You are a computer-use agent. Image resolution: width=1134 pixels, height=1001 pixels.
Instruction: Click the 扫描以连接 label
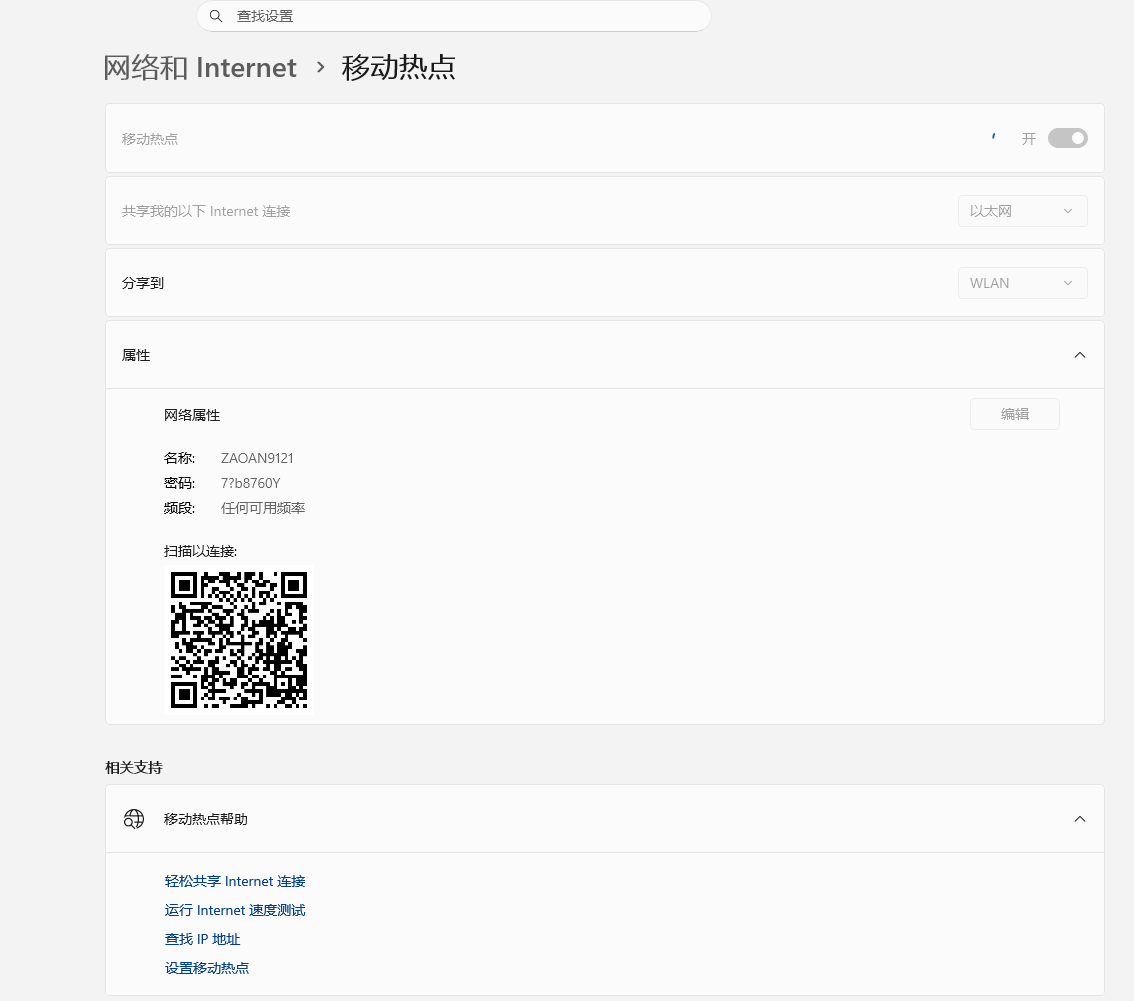point(200,551)
